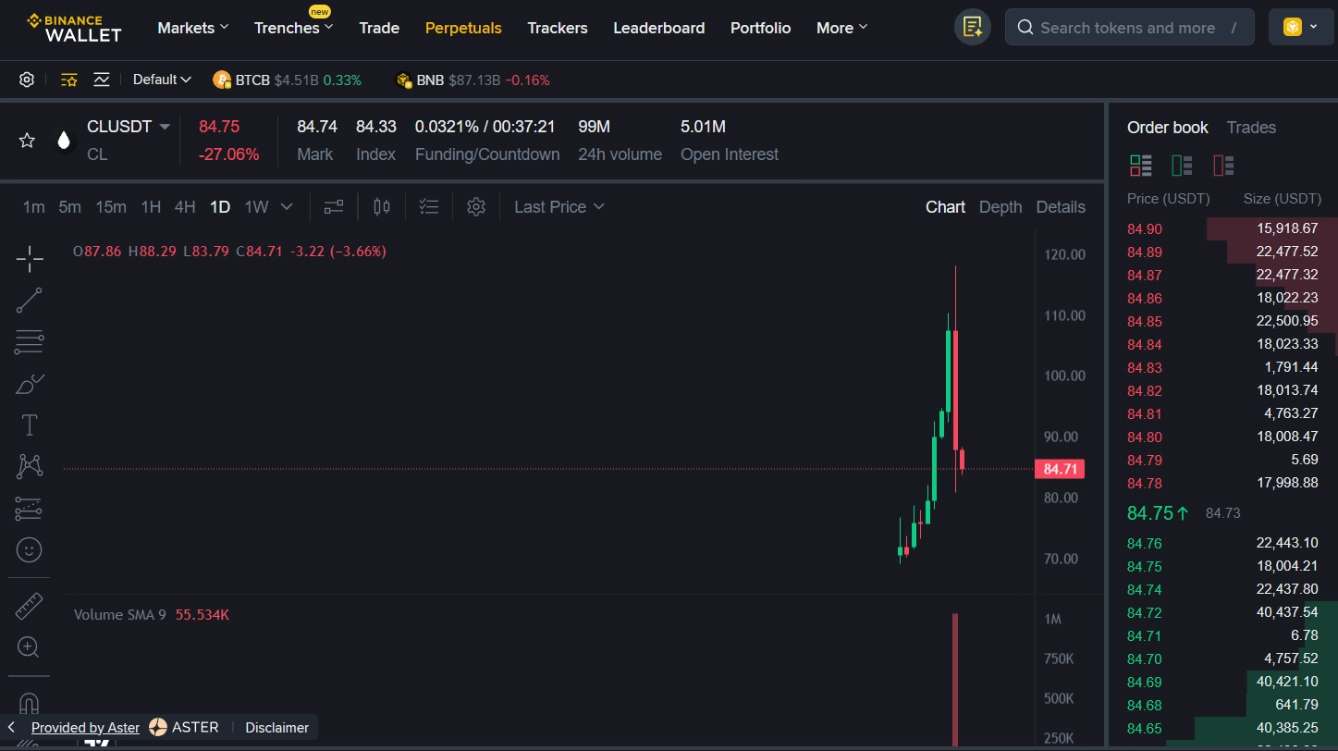Select the crosshair cursor tool
The image size is (1338, 751).
click(29, 258)
